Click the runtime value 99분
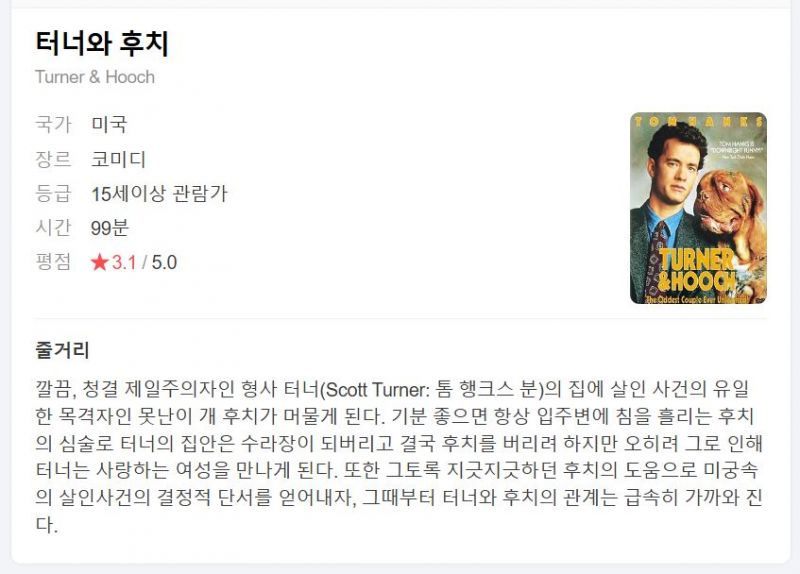Viewport: 800px width, 574px height. click(x=110, y=228)
